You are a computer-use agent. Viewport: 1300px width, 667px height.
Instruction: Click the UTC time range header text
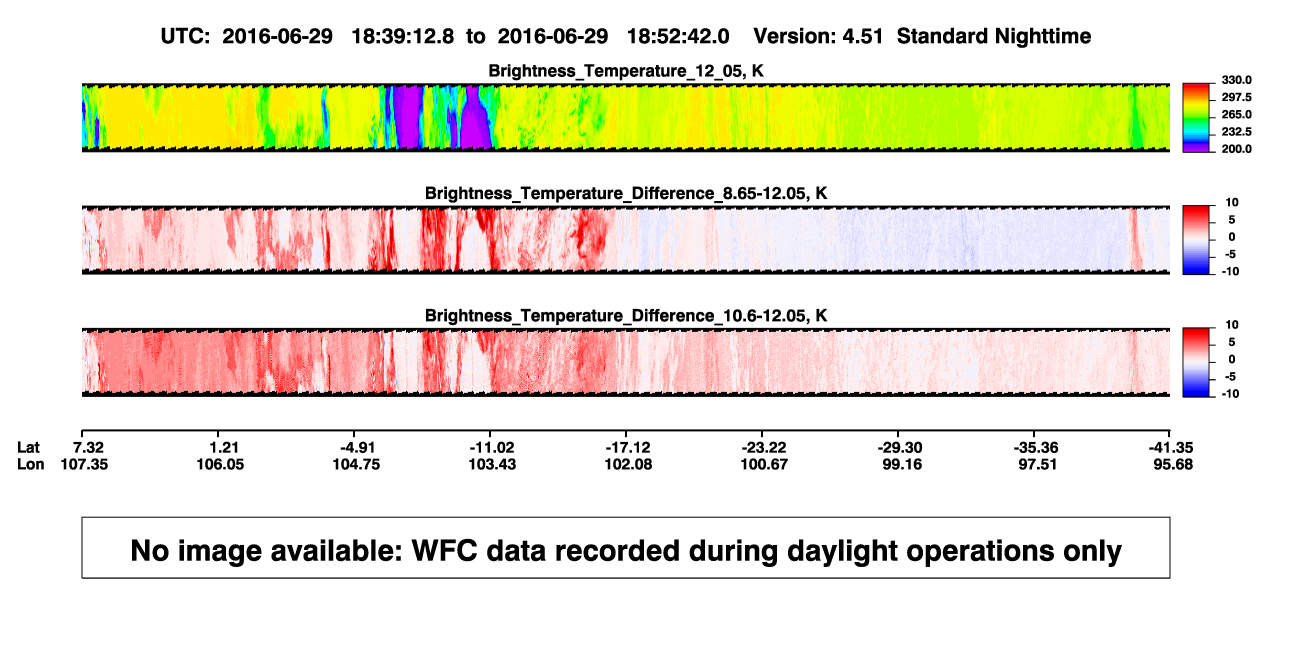(444, 36)
